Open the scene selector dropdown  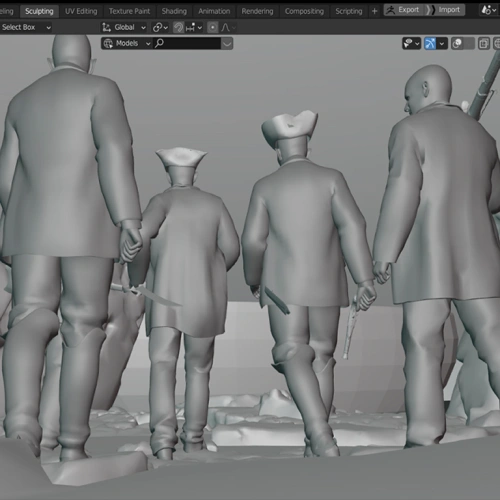(489, 10)
